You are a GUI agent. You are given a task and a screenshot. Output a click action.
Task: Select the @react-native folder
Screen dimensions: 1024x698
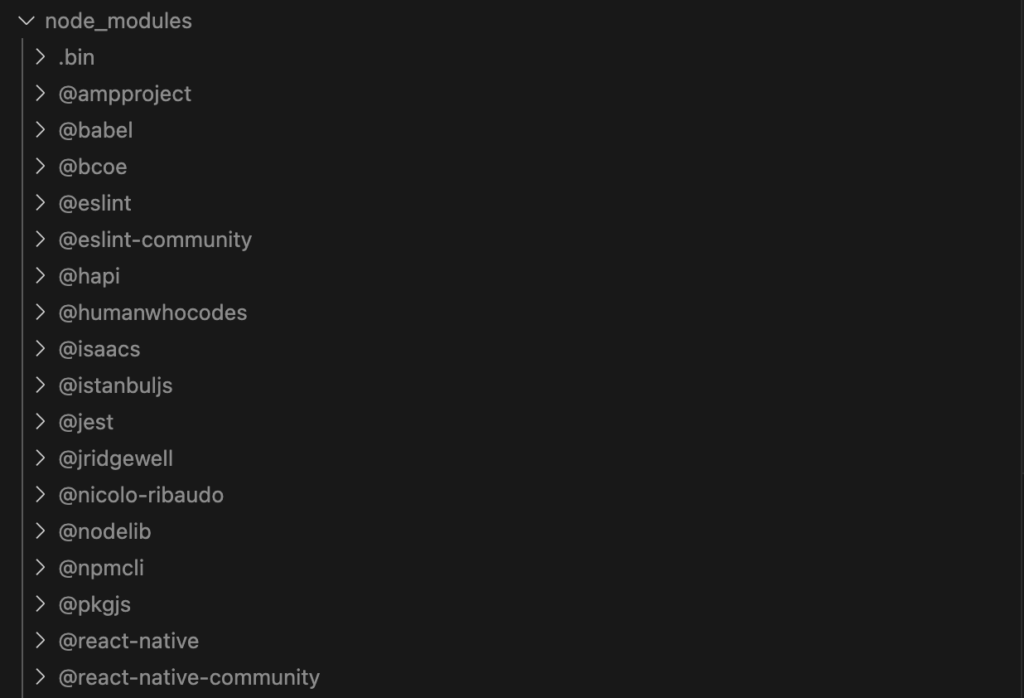point(129,641)
